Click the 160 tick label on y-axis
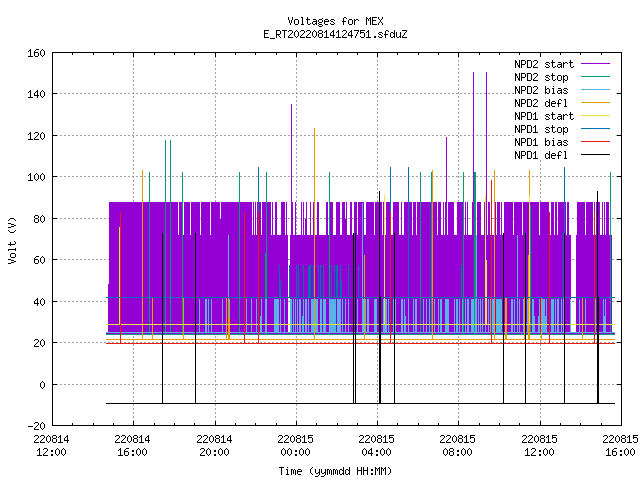Screen dimensions: 640x480 (36, 53)
